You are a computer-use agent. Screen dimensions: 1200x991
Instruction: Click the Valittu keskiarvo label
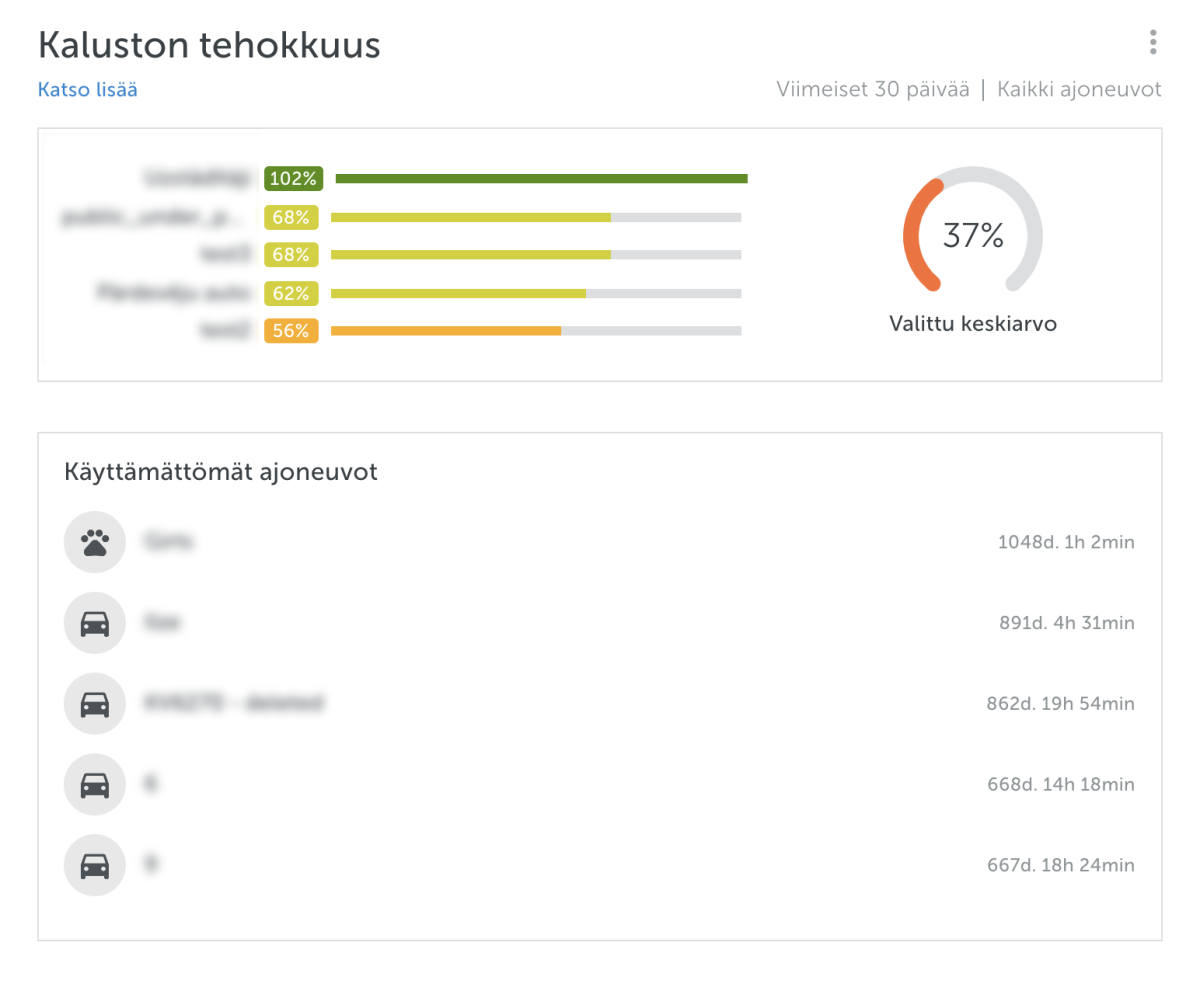point(972,324)
